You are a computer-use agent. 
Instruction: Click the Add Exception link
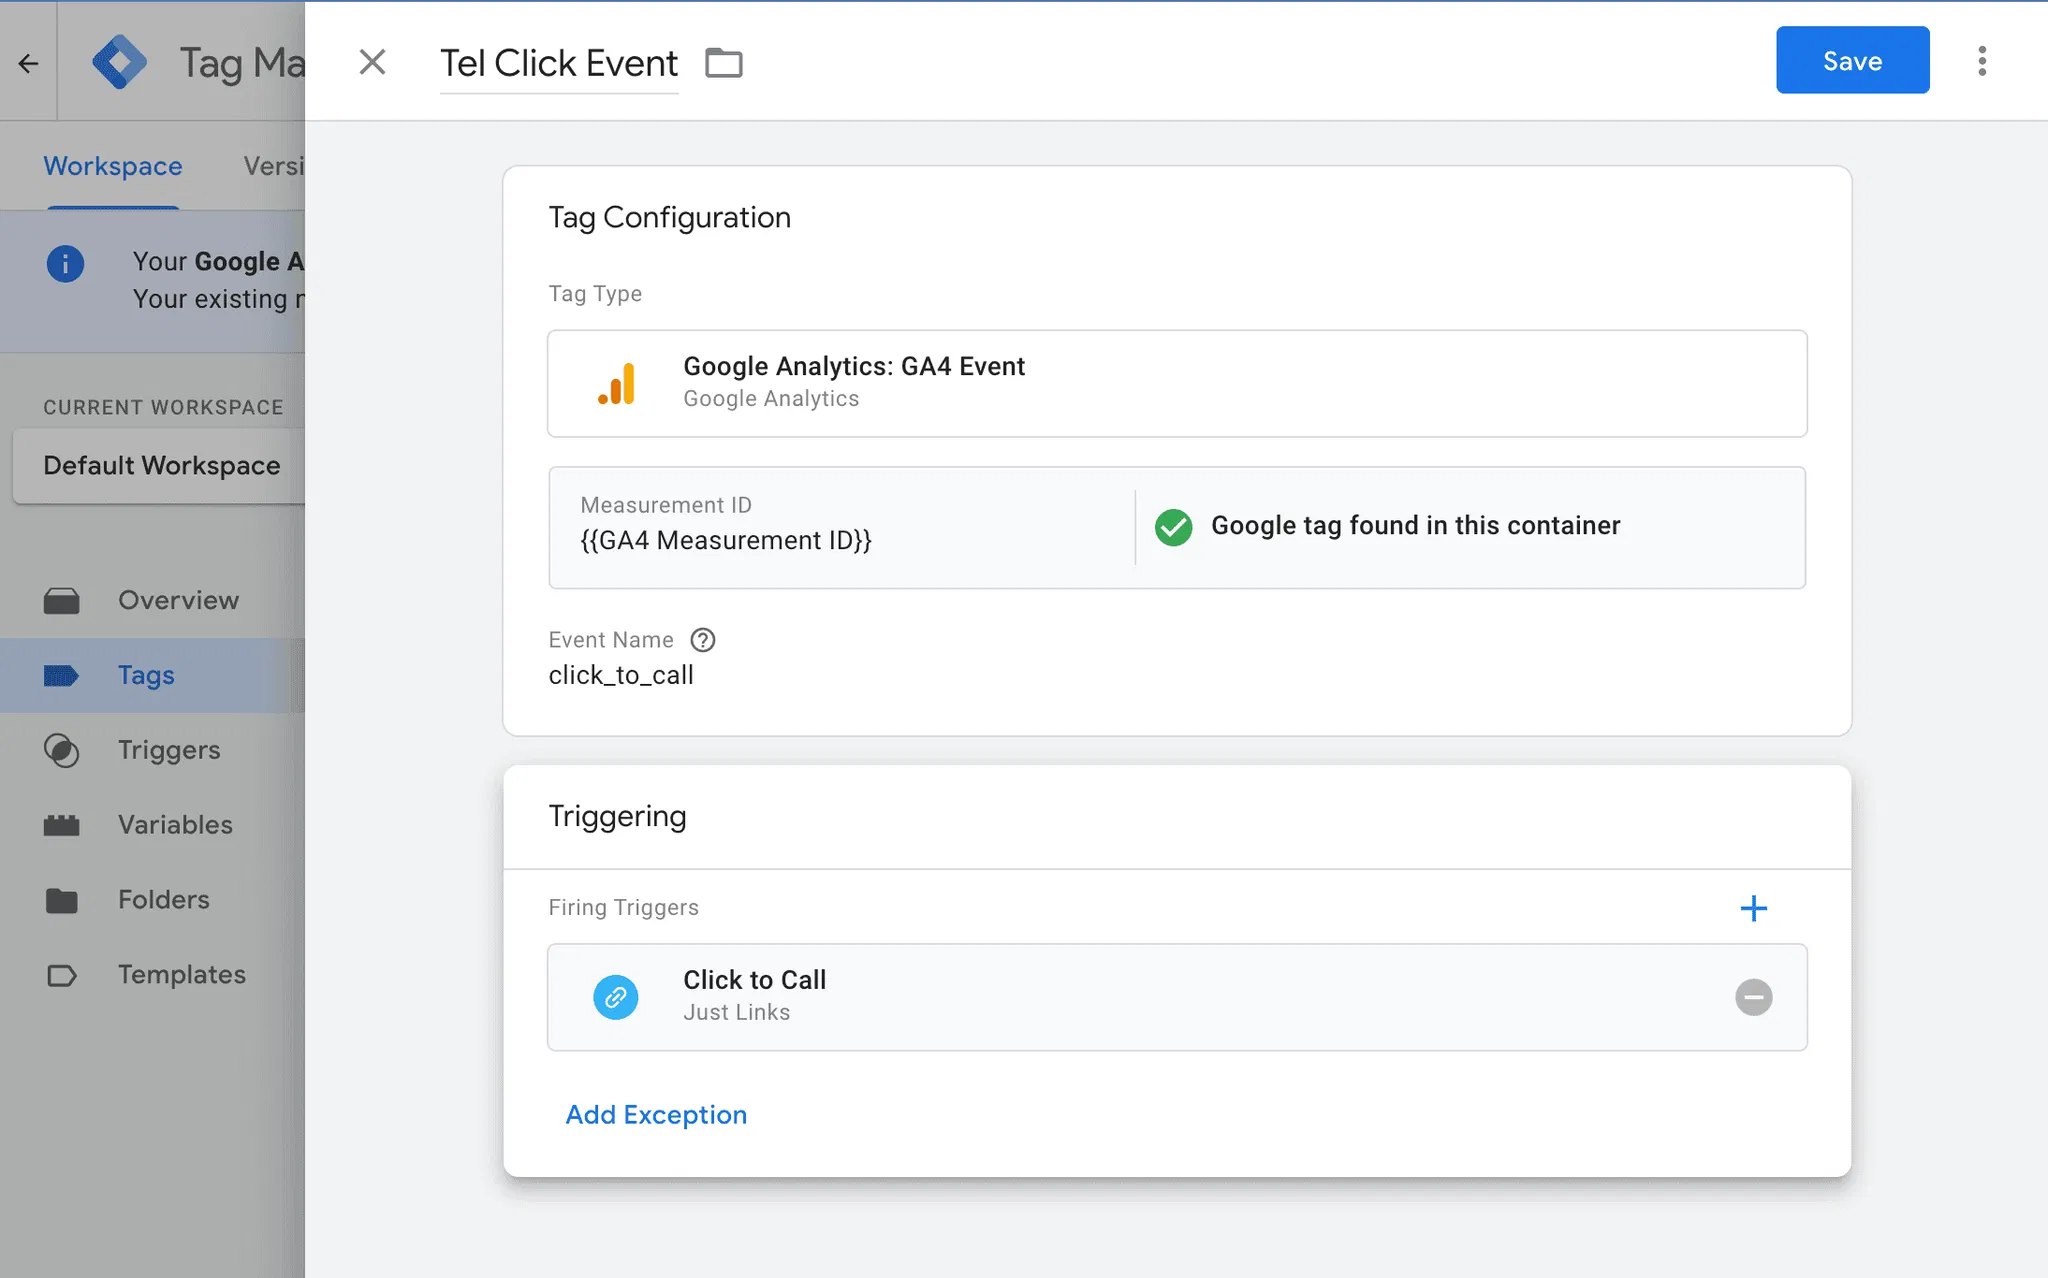click(x=656, y=1115)
